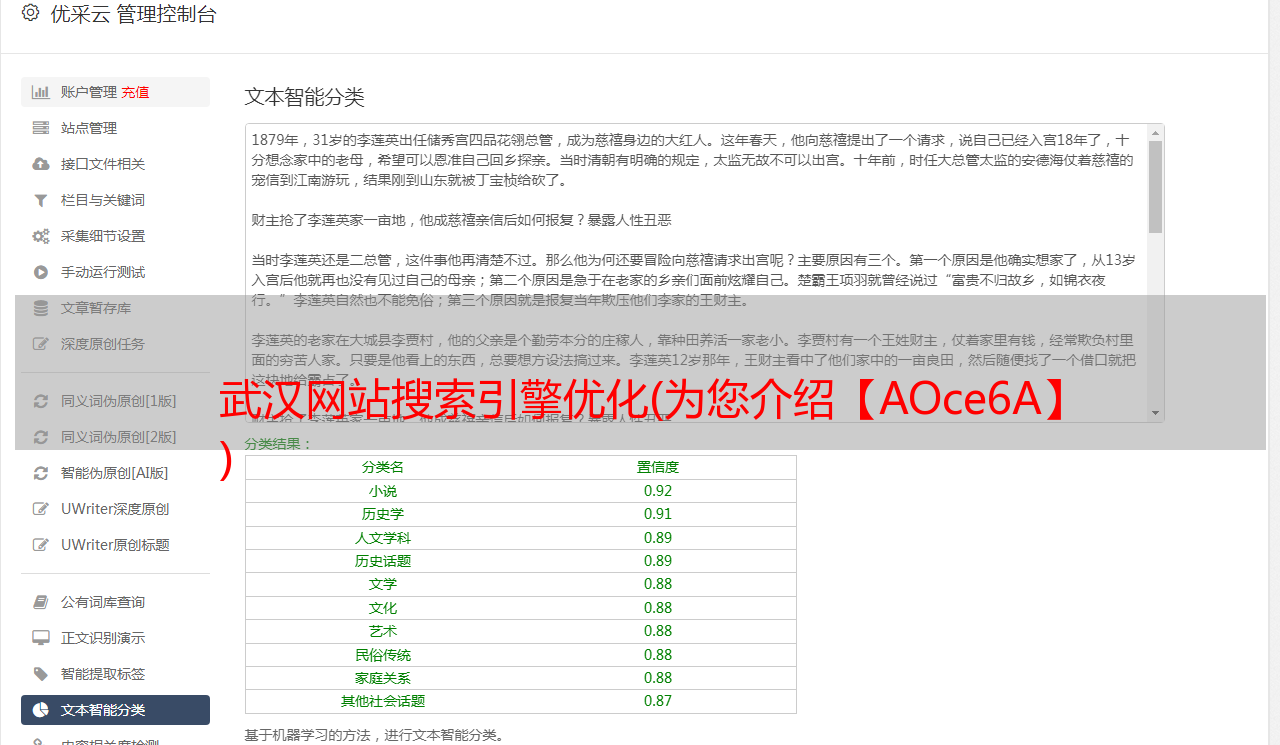Open 同义词伪原创[2版] in the sidebar
The height and width of the screenshot is (745, 1280).
click(x=118, y=437)
